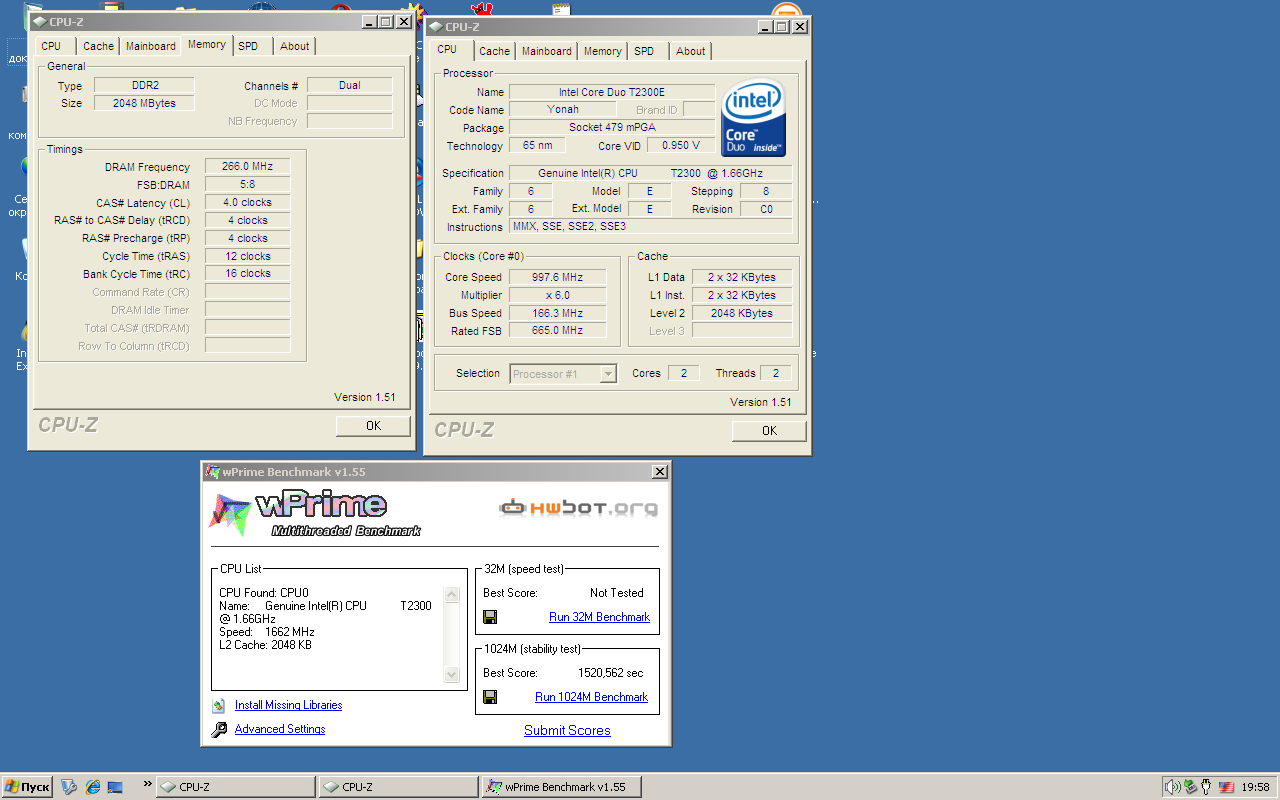Screen dimensions: 1280x800
Task: Select the About tab in the Memory window
Action: 295,46
